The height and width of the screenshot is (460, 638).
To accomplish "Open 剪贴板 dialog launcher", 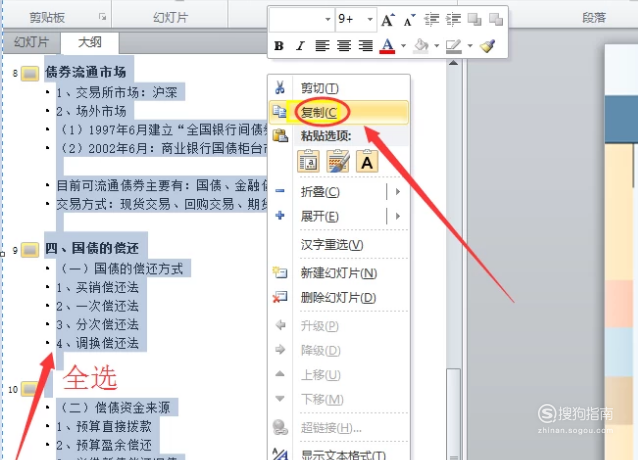I will 102,17.
